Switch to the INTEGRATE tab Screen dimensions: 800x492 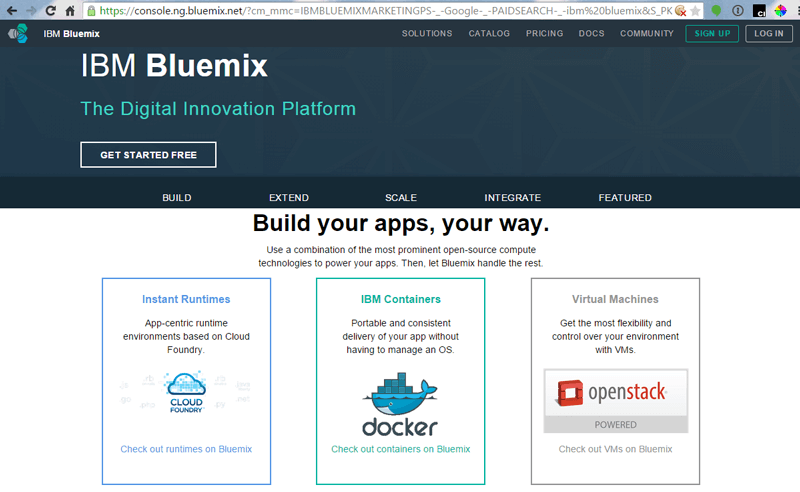coord(513,198)
